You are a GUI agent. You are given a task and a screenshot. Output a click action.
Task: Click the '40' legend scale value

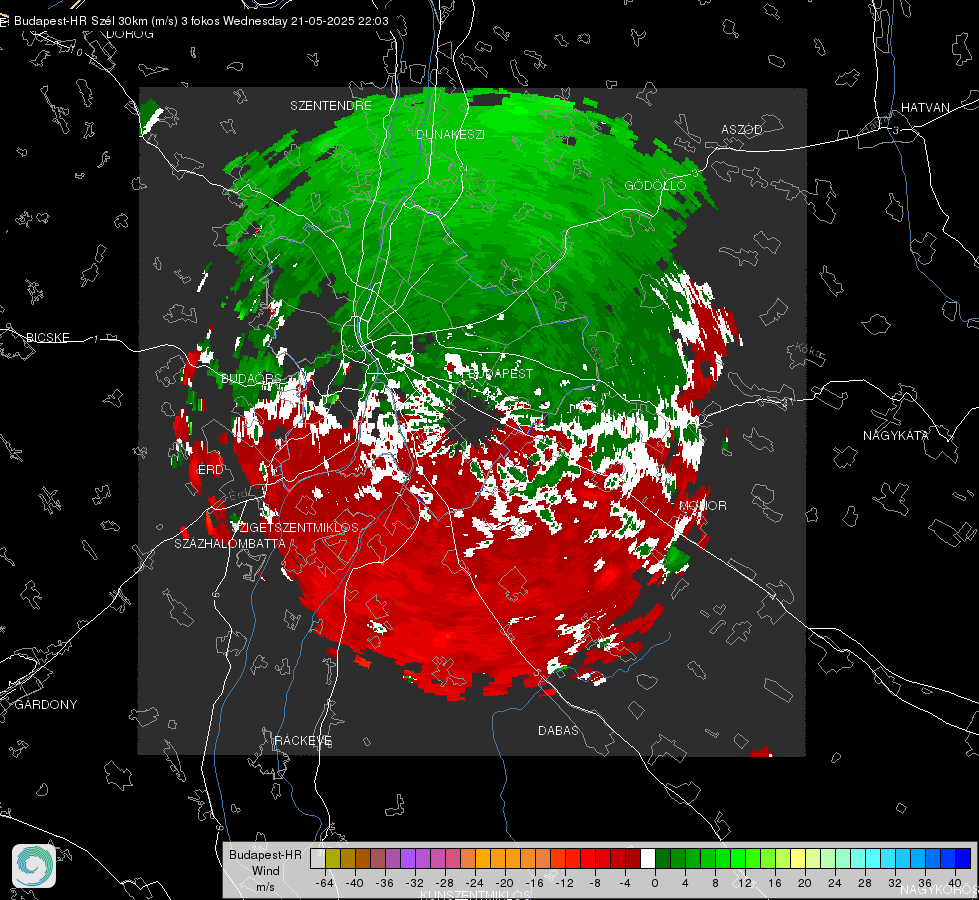point(955,883)
